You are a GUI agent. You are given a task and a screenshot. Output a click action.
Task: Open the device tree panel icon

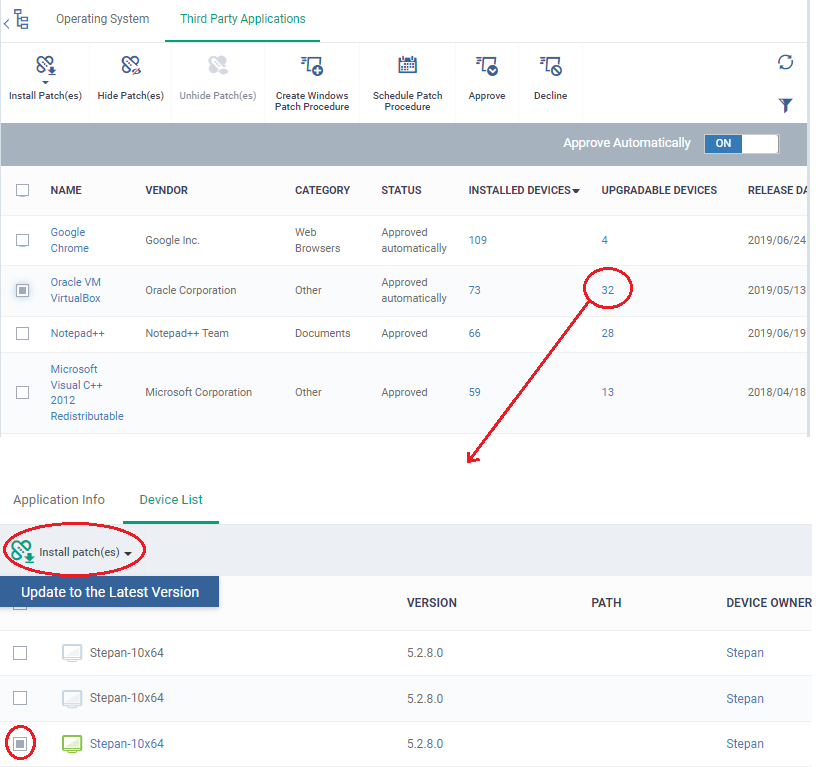click(21, 19)
